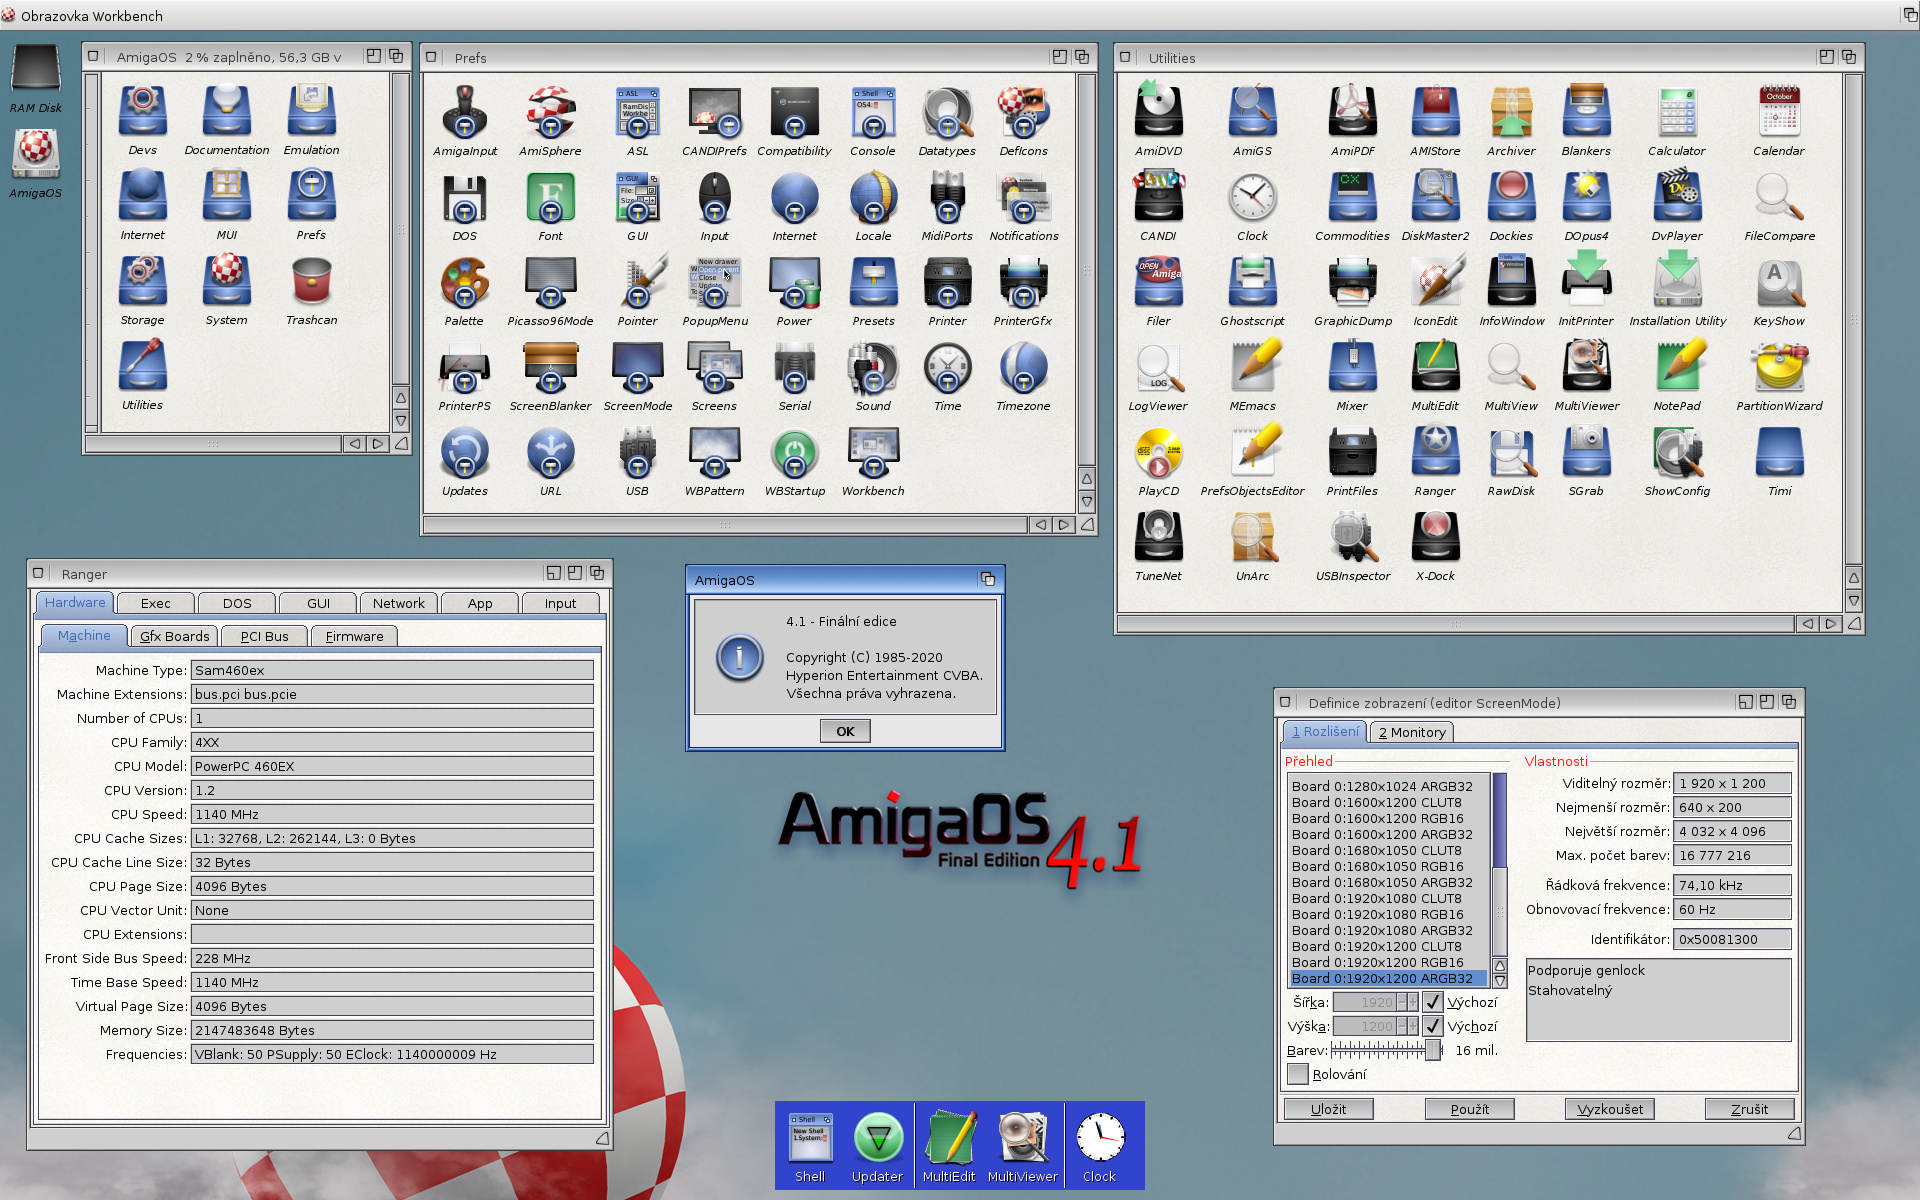Adjust the Barev color depth slider

coord(1432,1050)
